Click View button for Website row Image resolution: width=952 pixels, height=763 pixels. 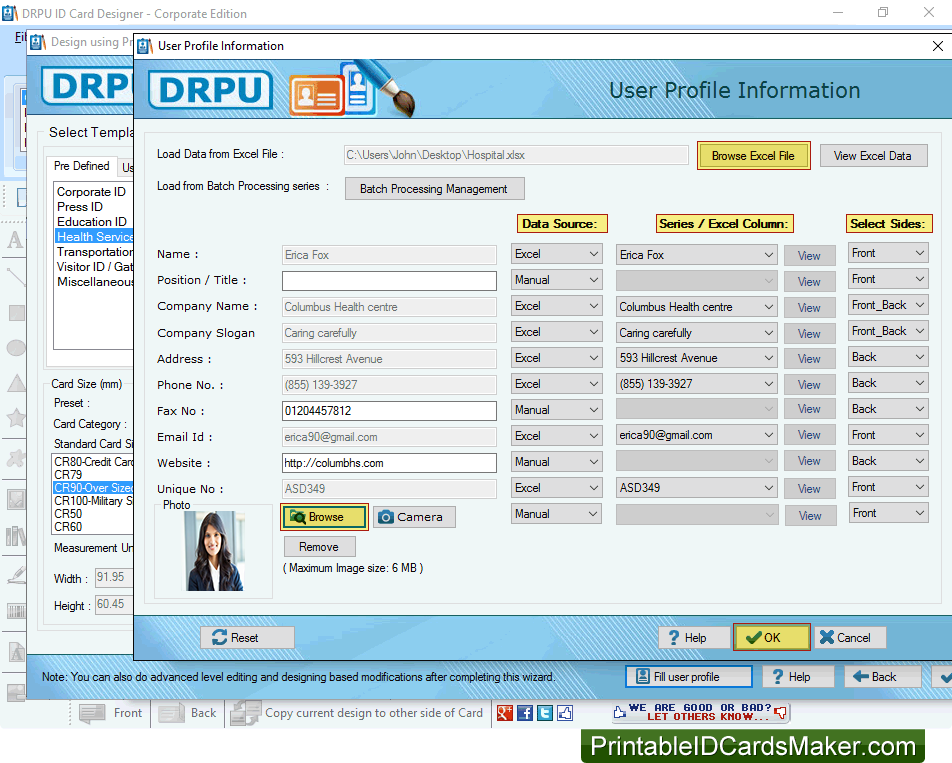tap(809, 463)
